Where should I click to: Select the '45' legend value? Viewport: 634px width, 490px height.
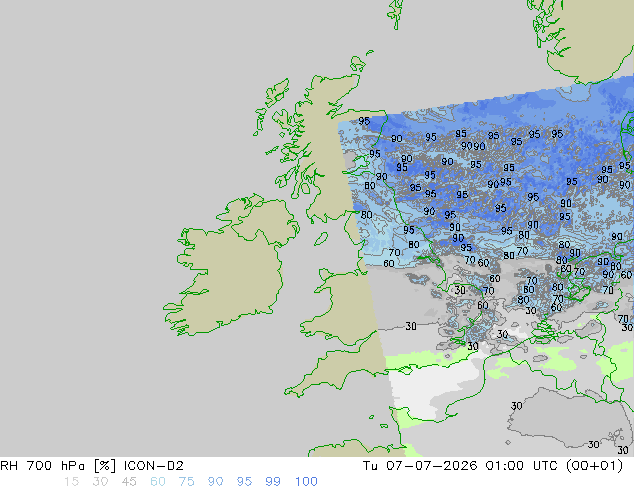(129, 482)
